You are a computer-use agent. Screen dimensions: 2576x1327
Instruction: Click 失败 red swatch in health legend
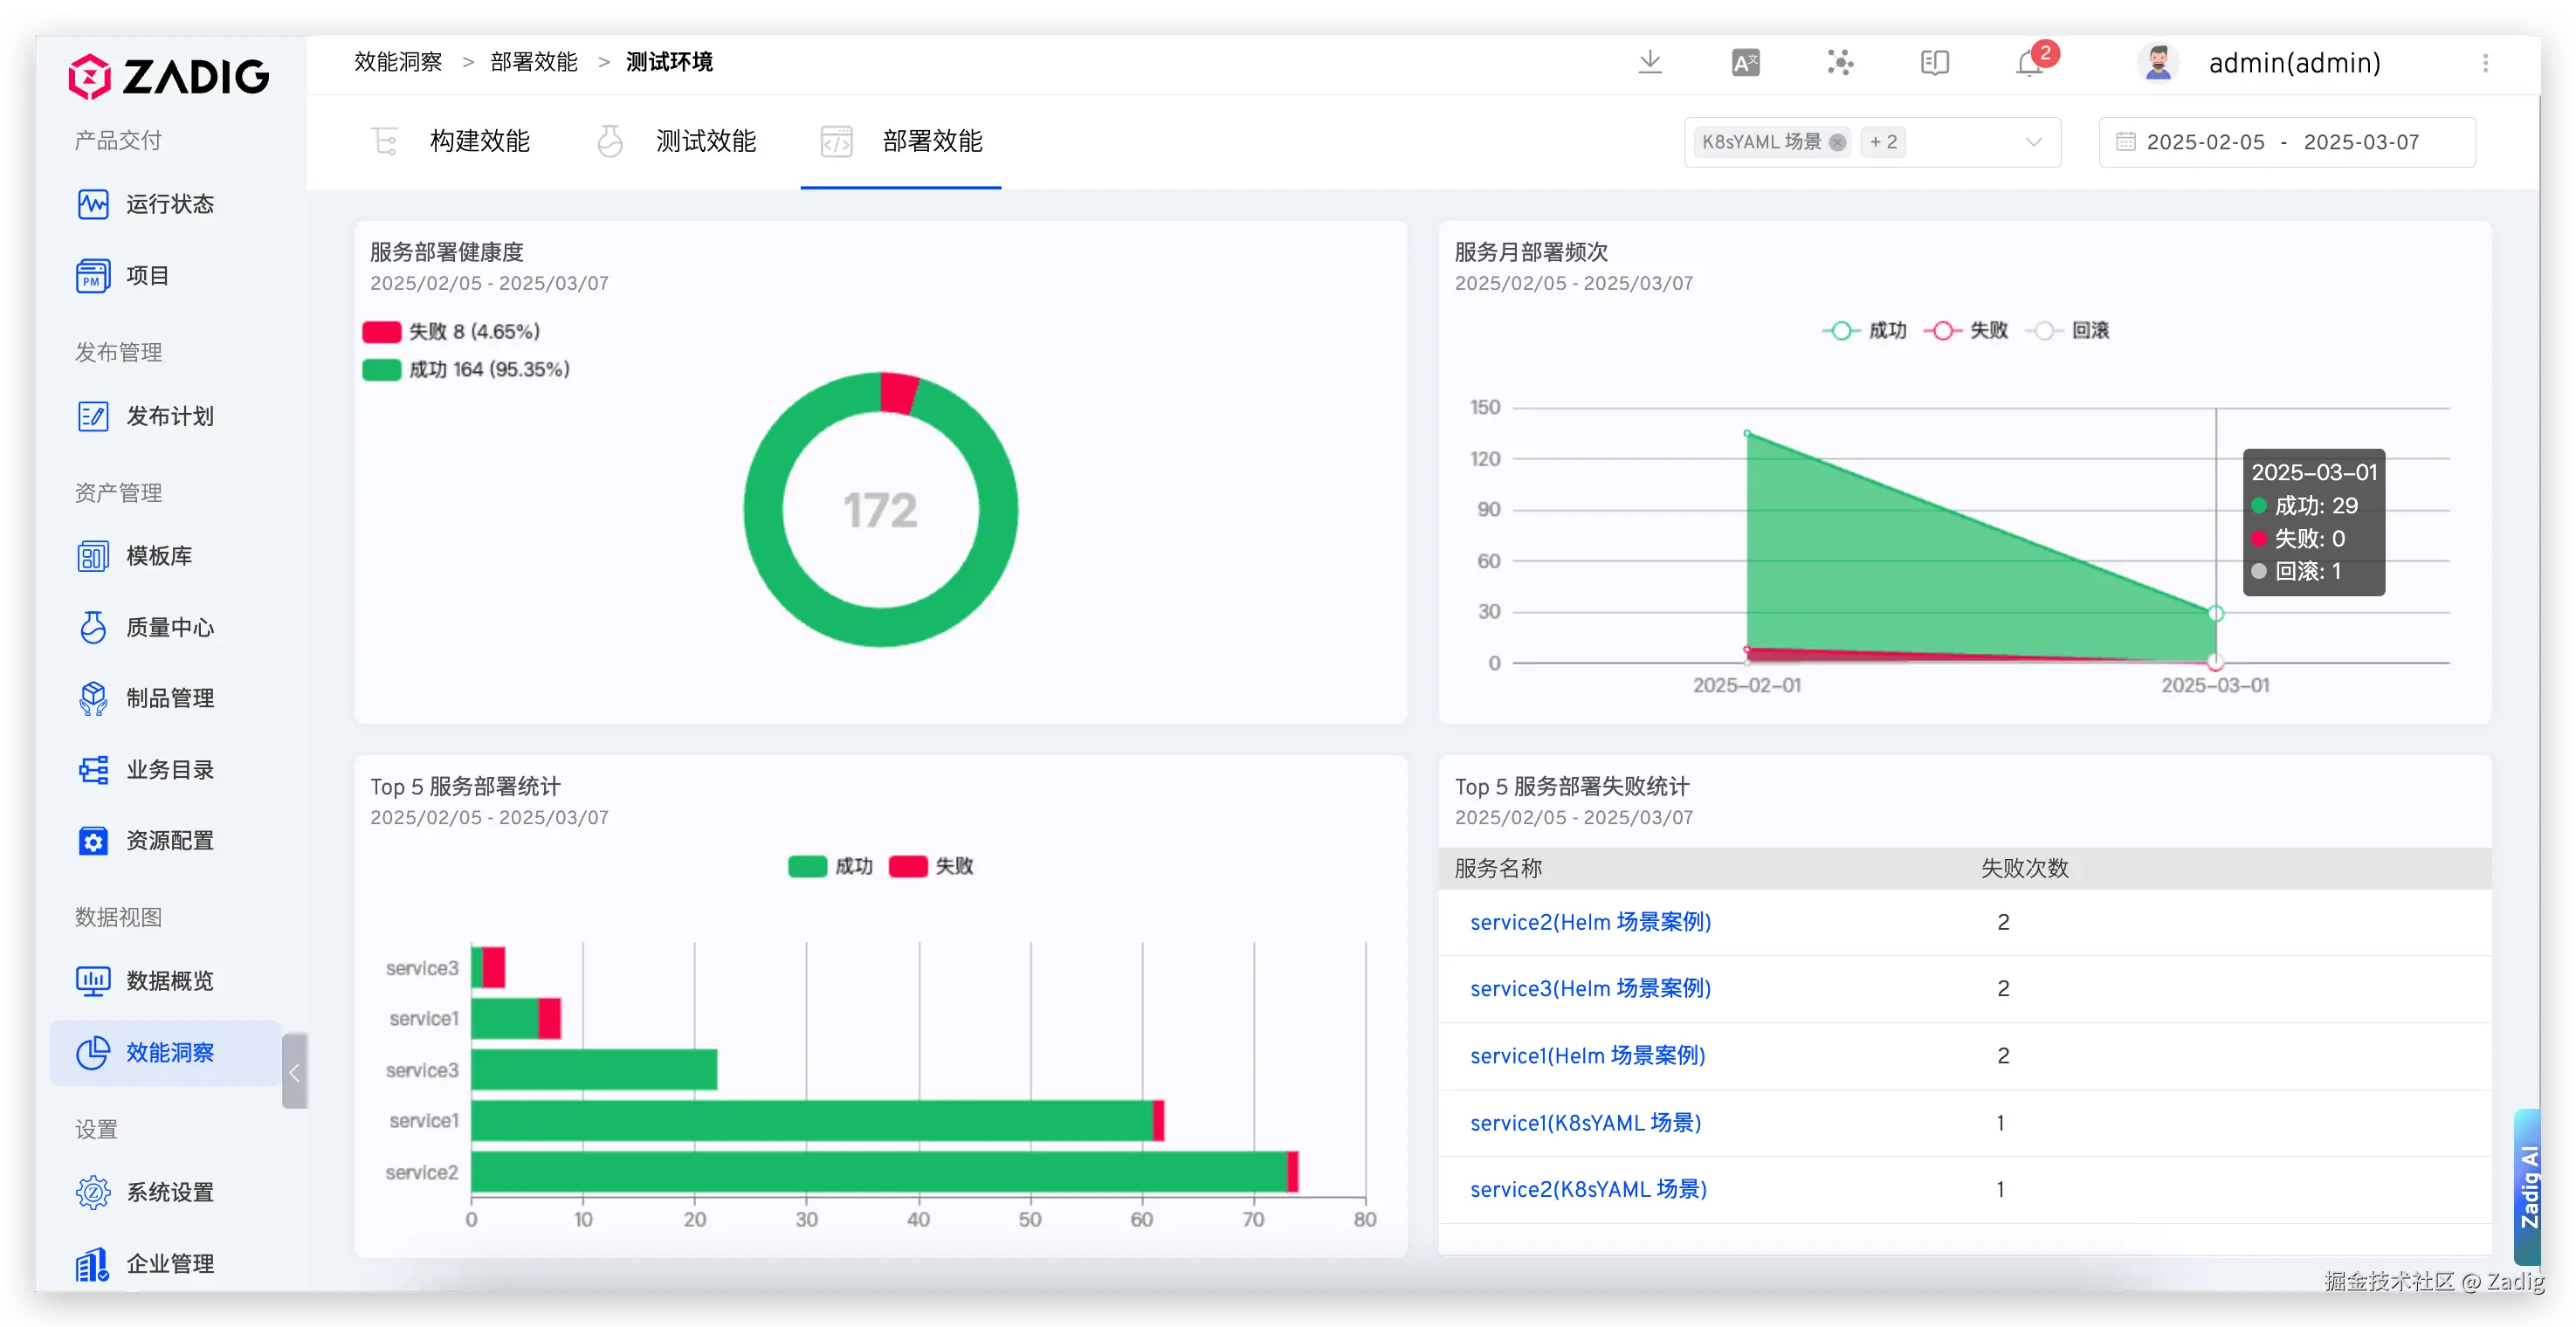click(x=382, y=332)
